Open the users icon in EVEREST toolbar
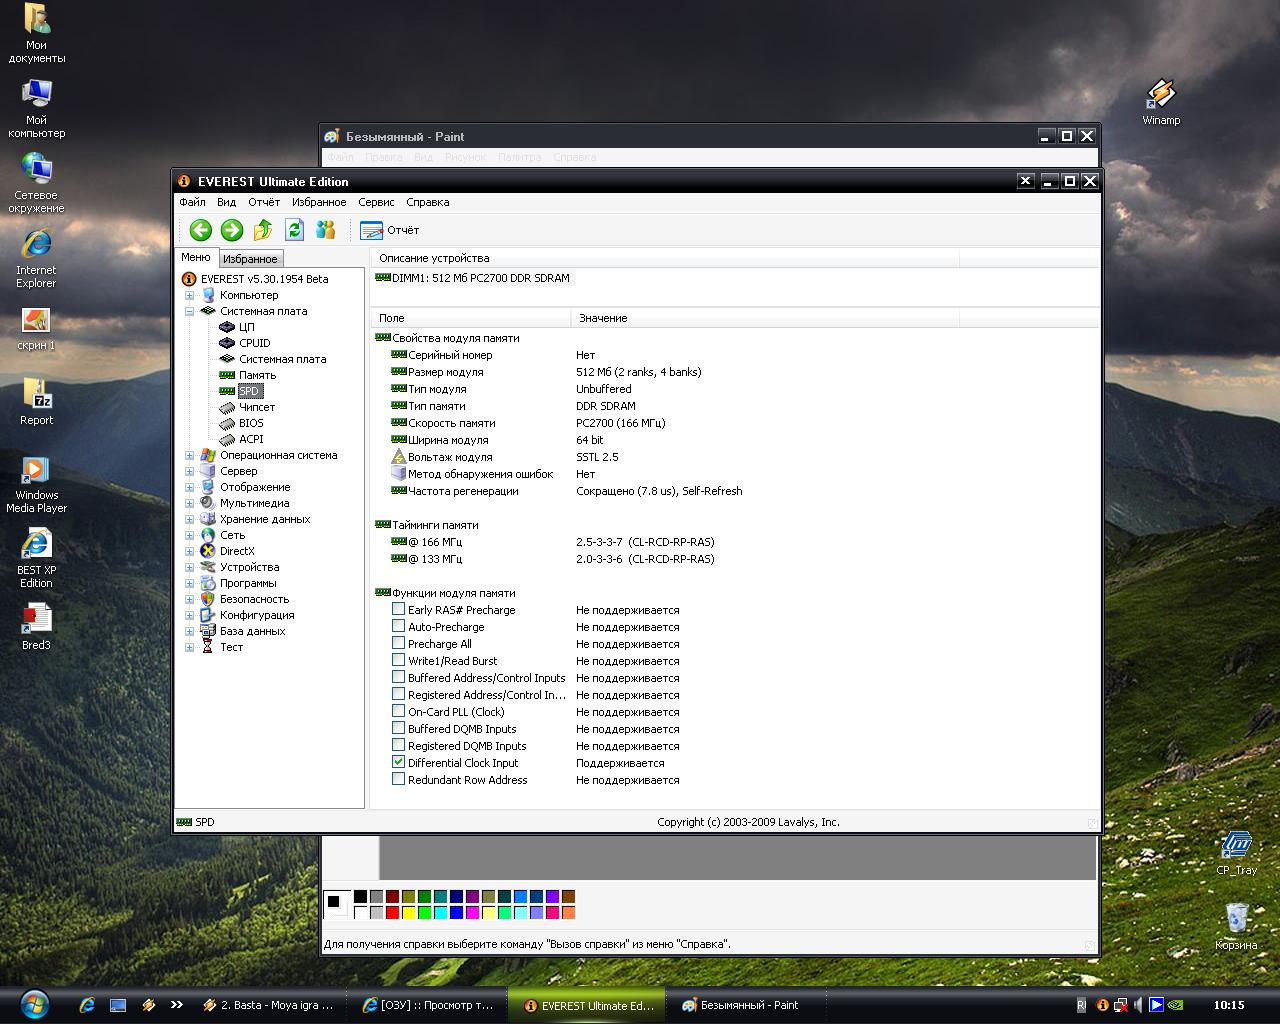This screenshot has width=1280, height=1024. pos(326,230)
